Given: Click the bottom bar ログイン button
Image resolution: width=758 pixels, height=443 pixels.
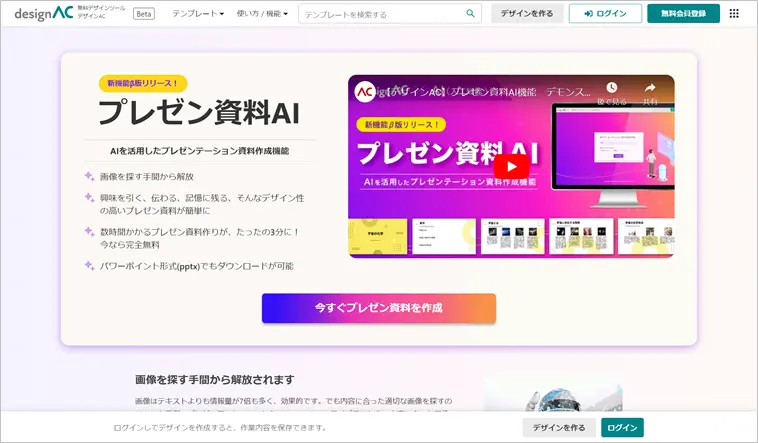Looking at the screenshot, I should tap(622, 427).
